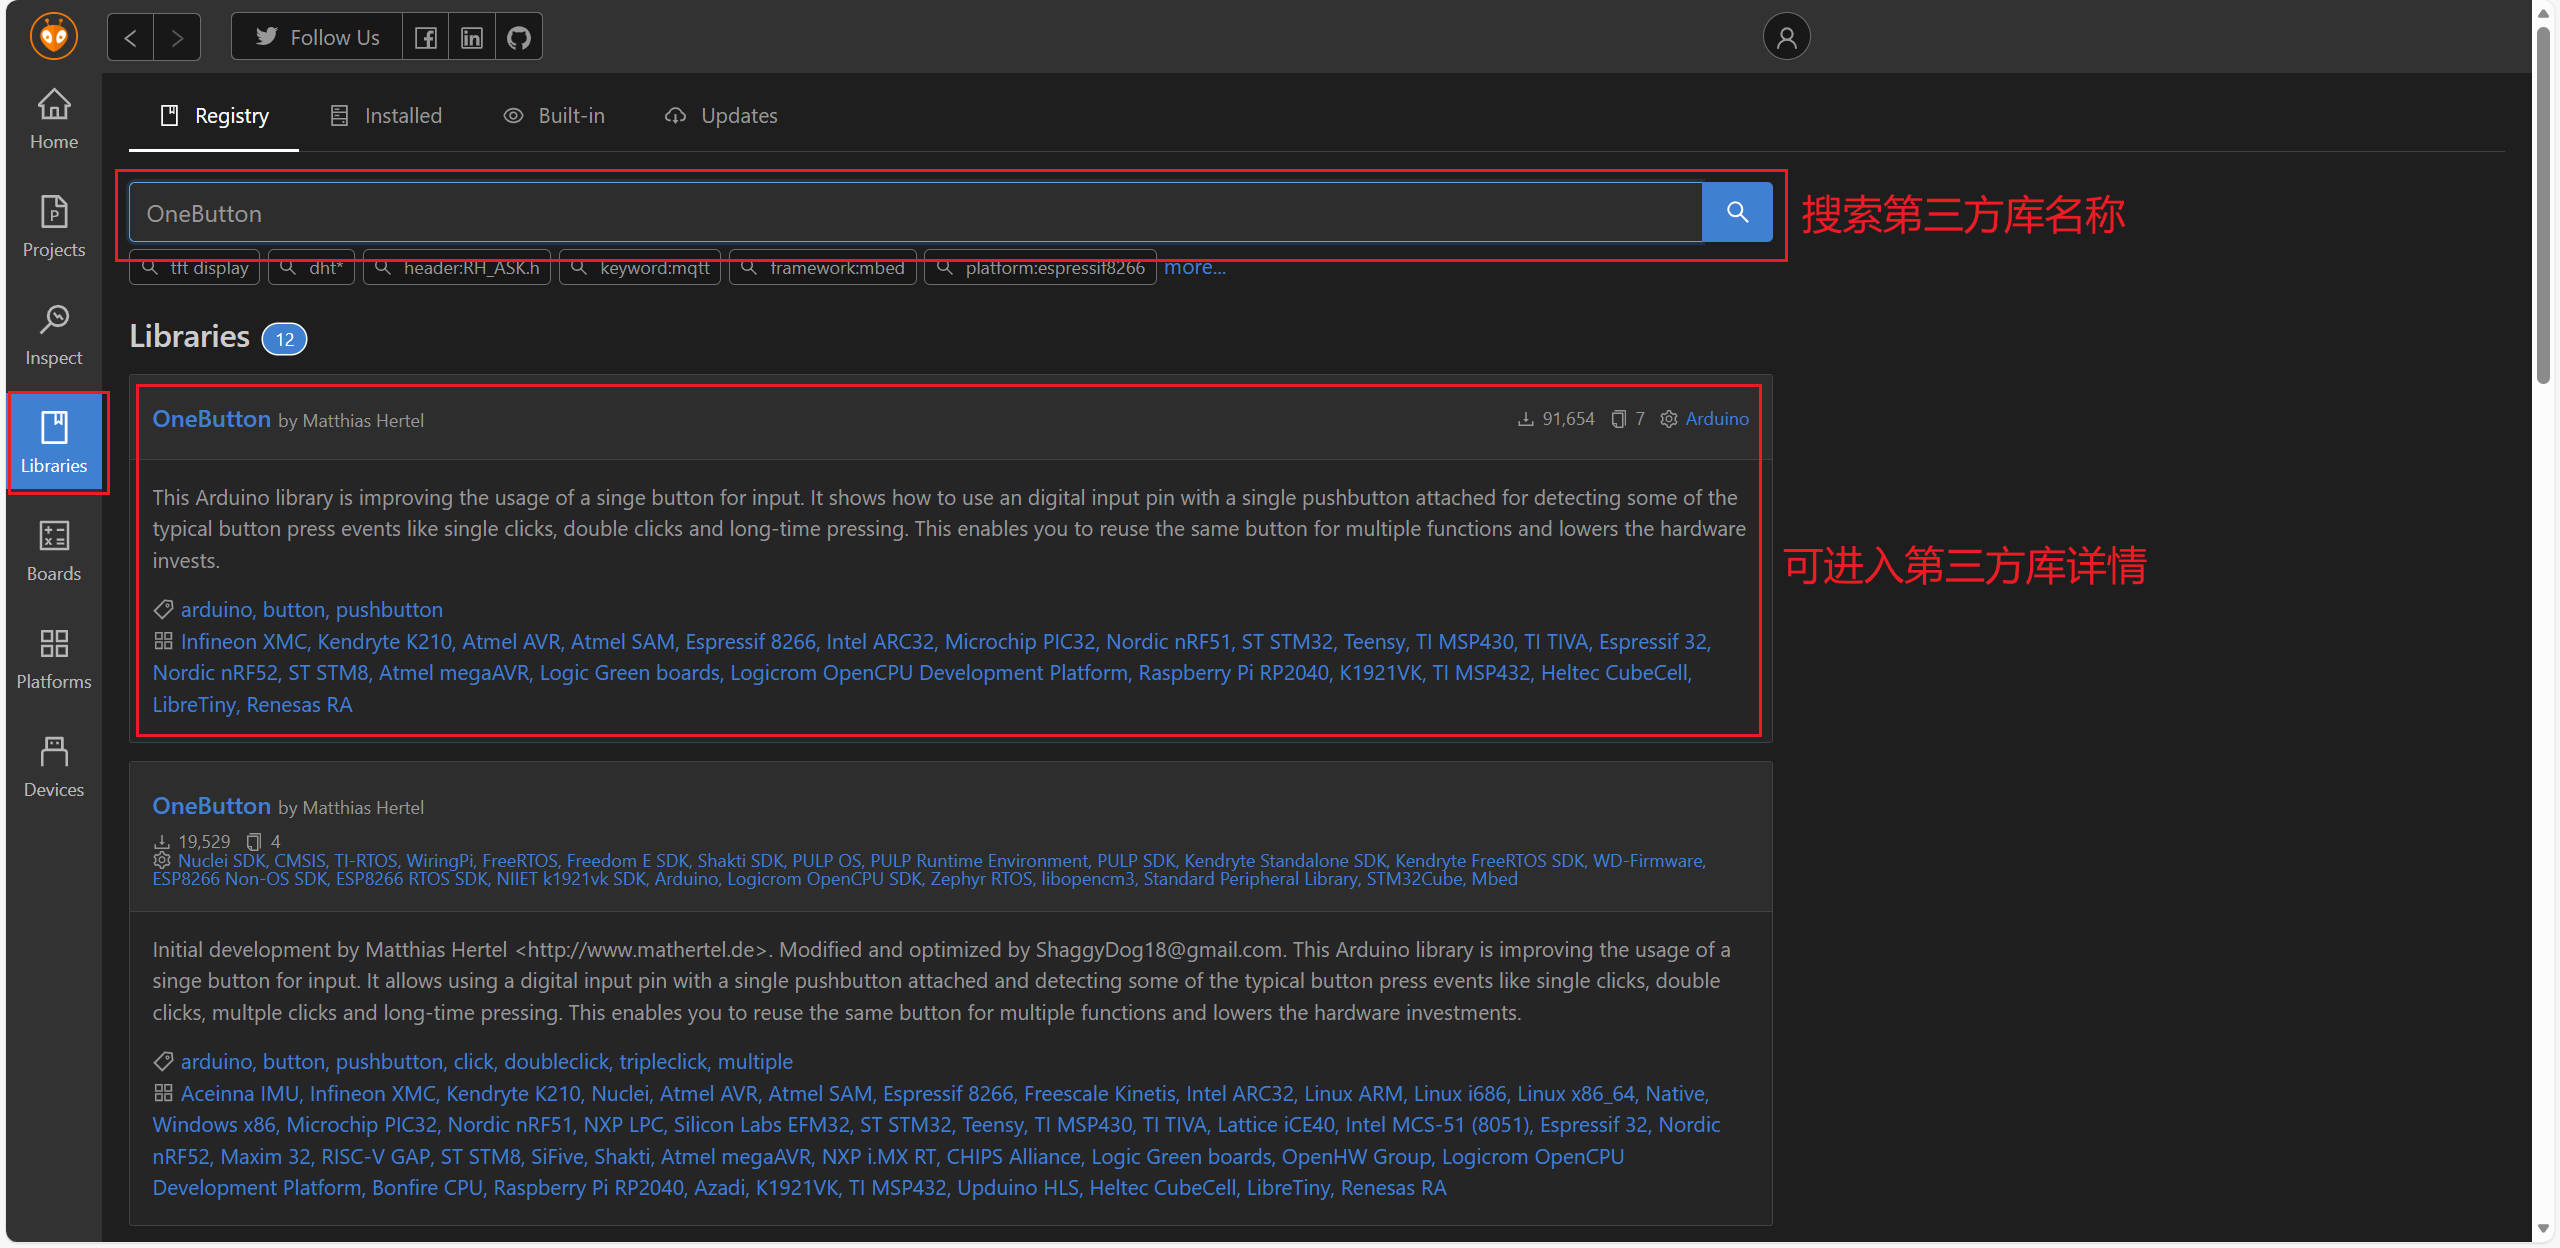Navigate back with the left arrow

130,37
